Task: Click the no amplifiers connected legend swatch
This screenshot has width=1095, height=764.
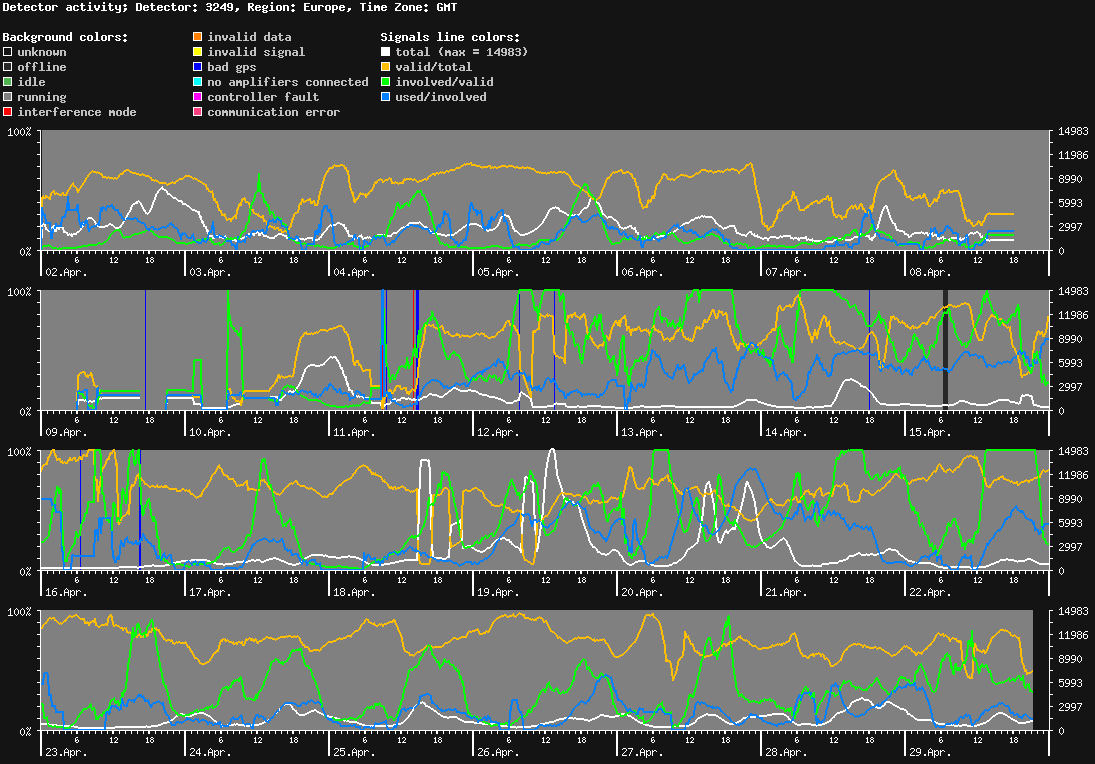Action: tap(197, 82)
